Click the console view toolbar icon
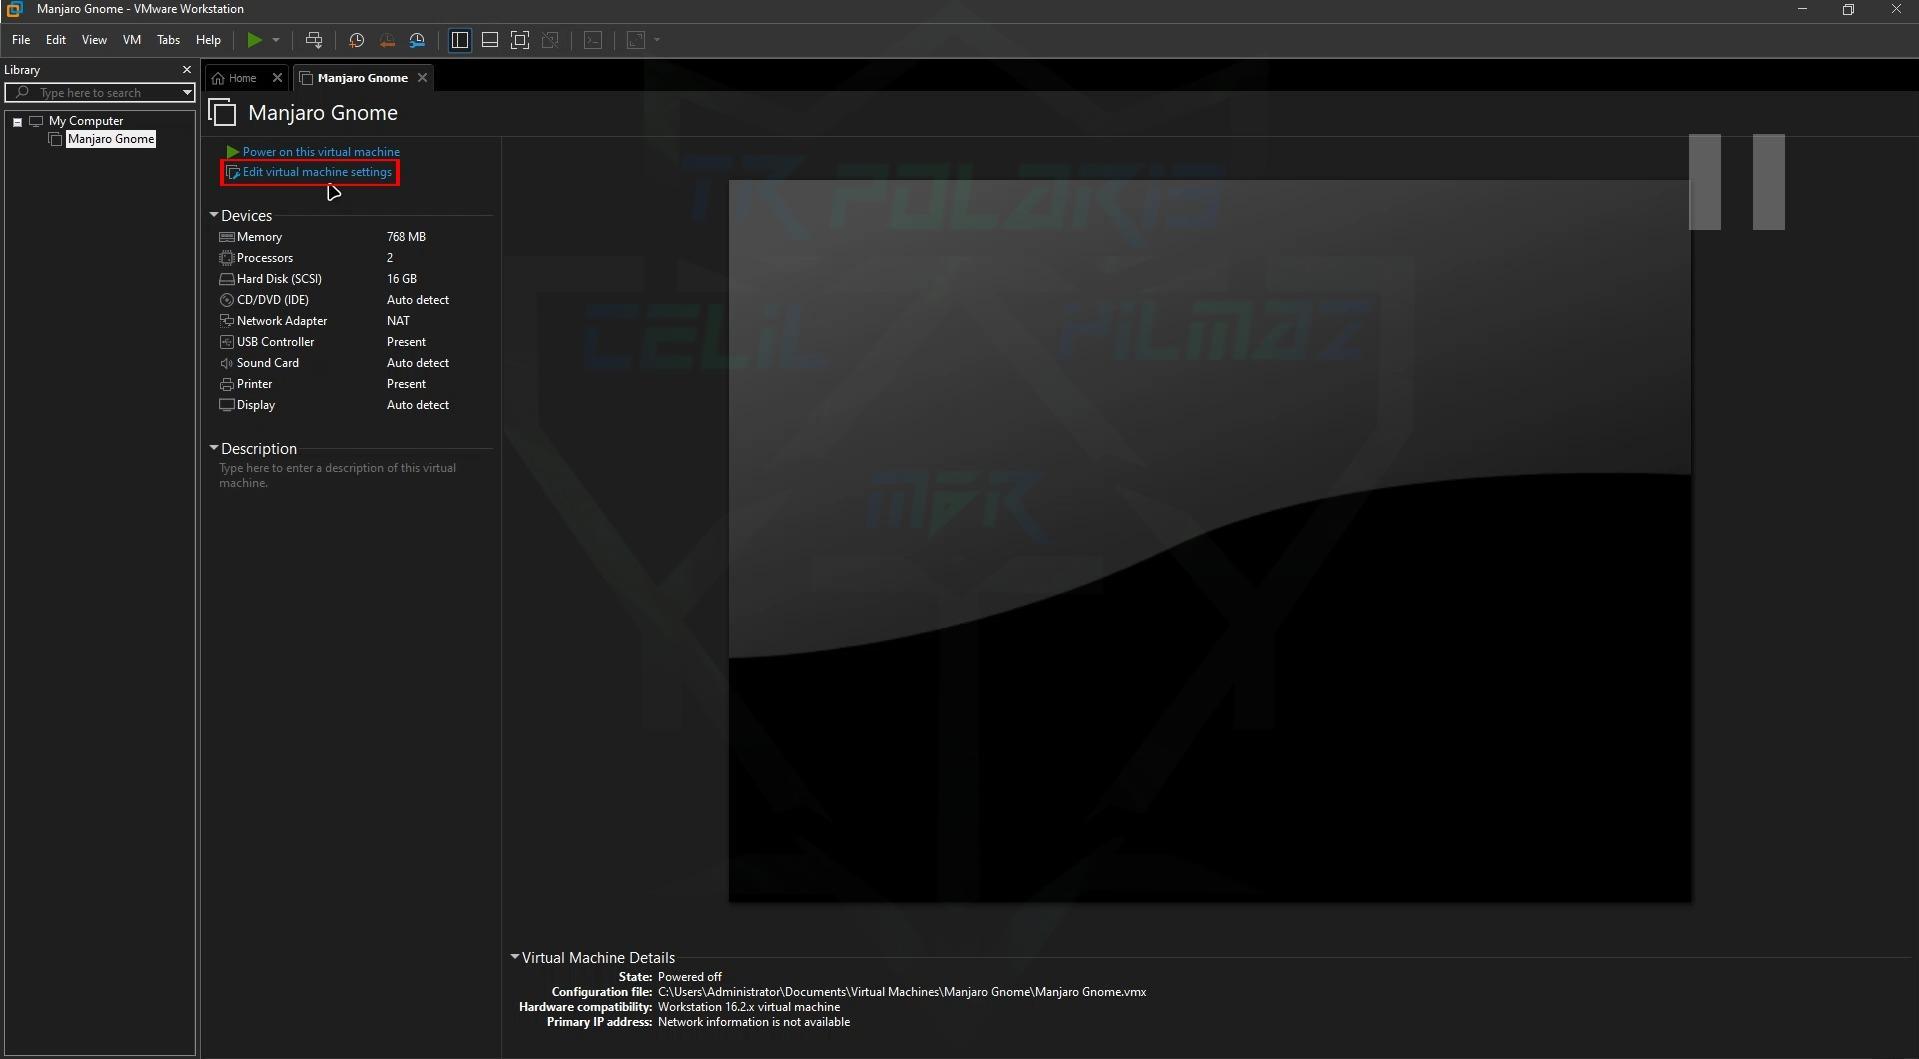 point(593,40)
